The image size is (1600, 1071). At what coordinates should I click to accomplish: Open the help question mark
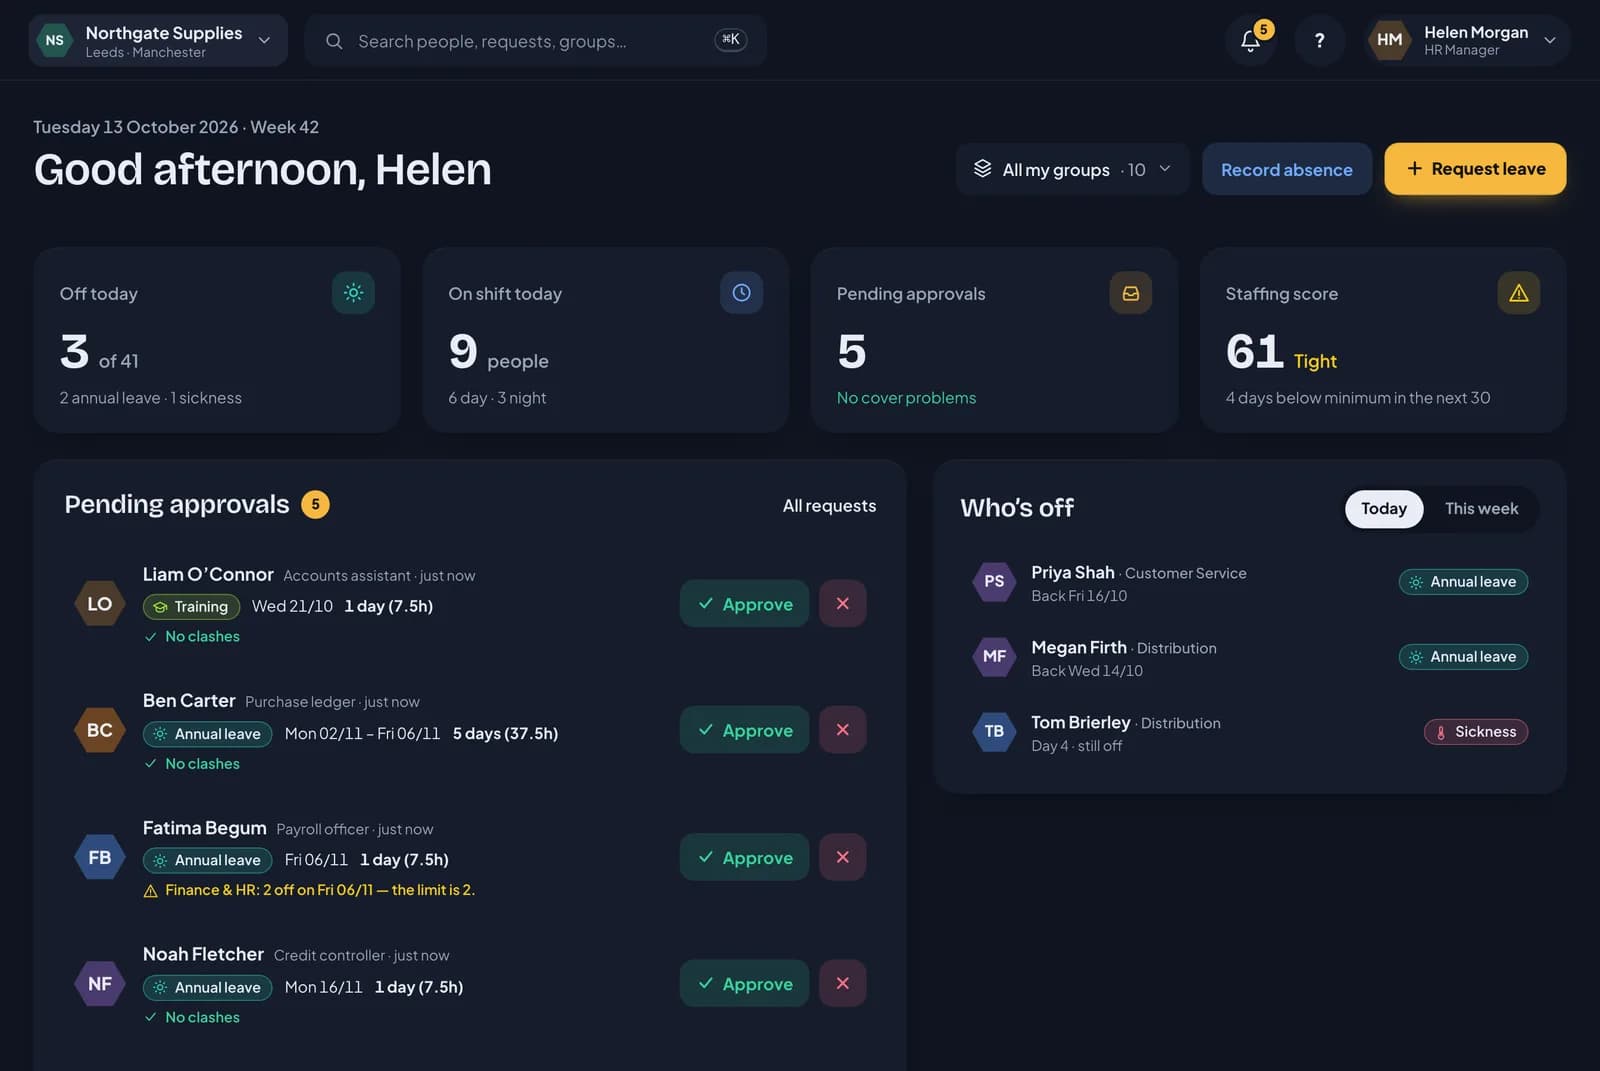pos(1319,40)
